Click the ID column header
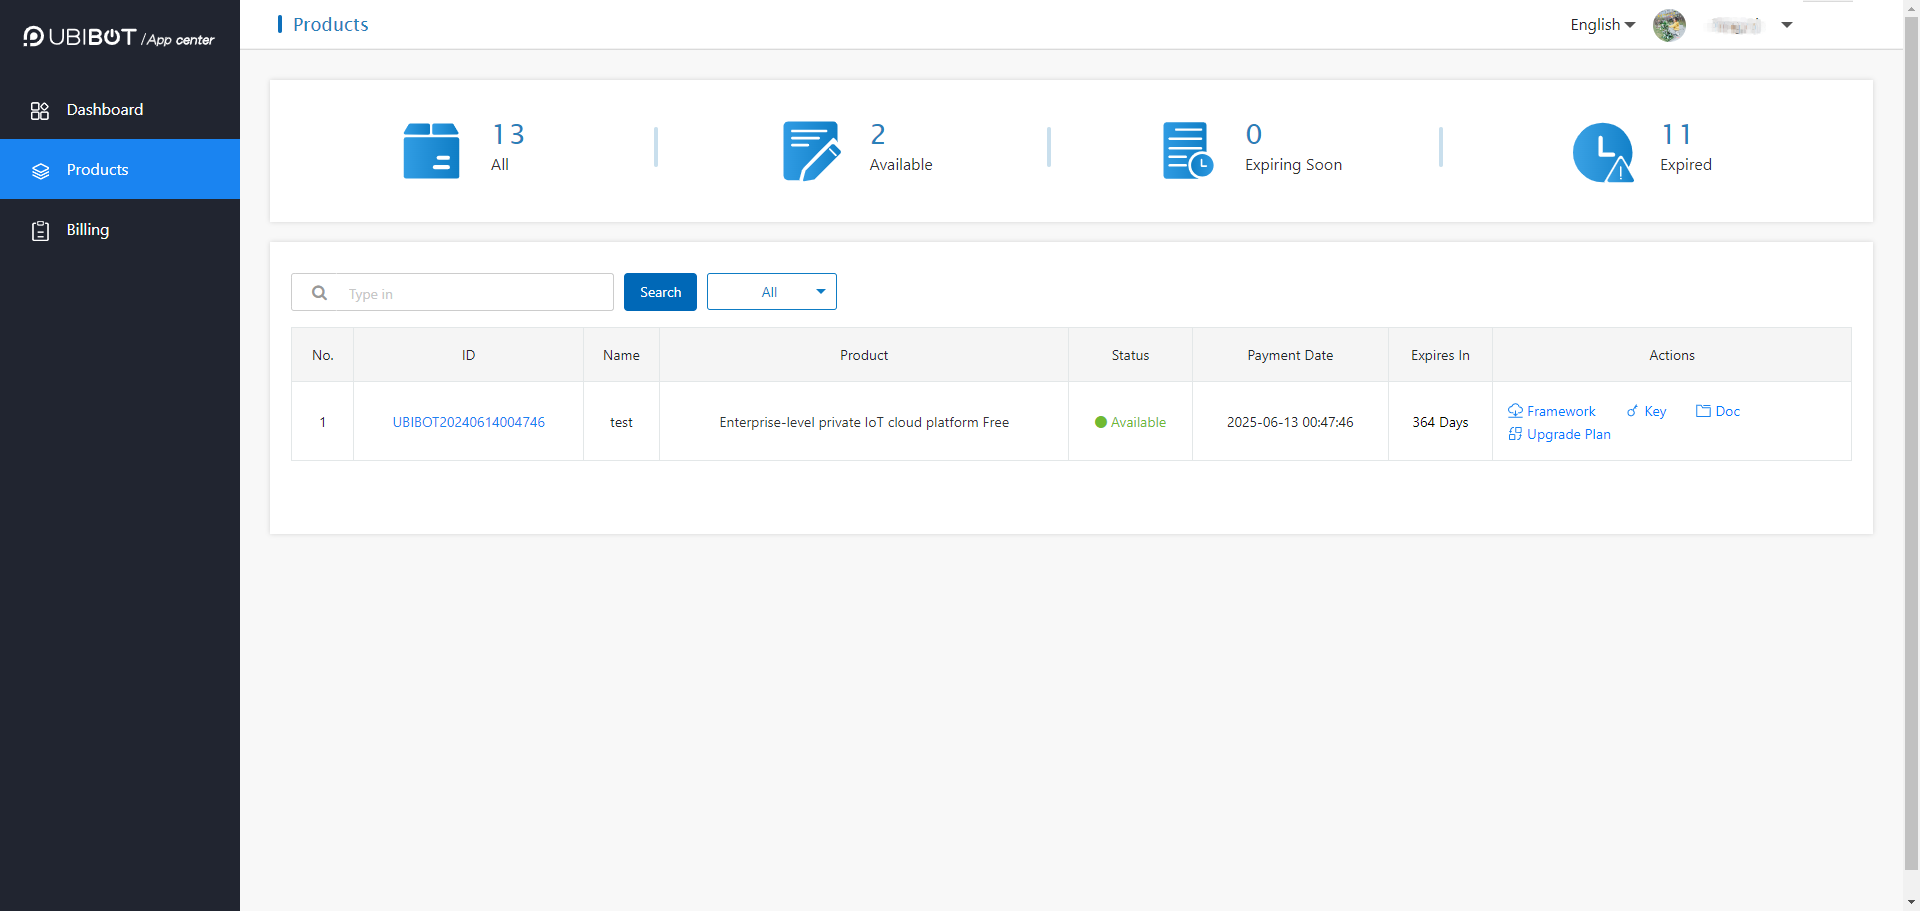The height and width of the screenshot is (911, 1920). tap(468, 355)
